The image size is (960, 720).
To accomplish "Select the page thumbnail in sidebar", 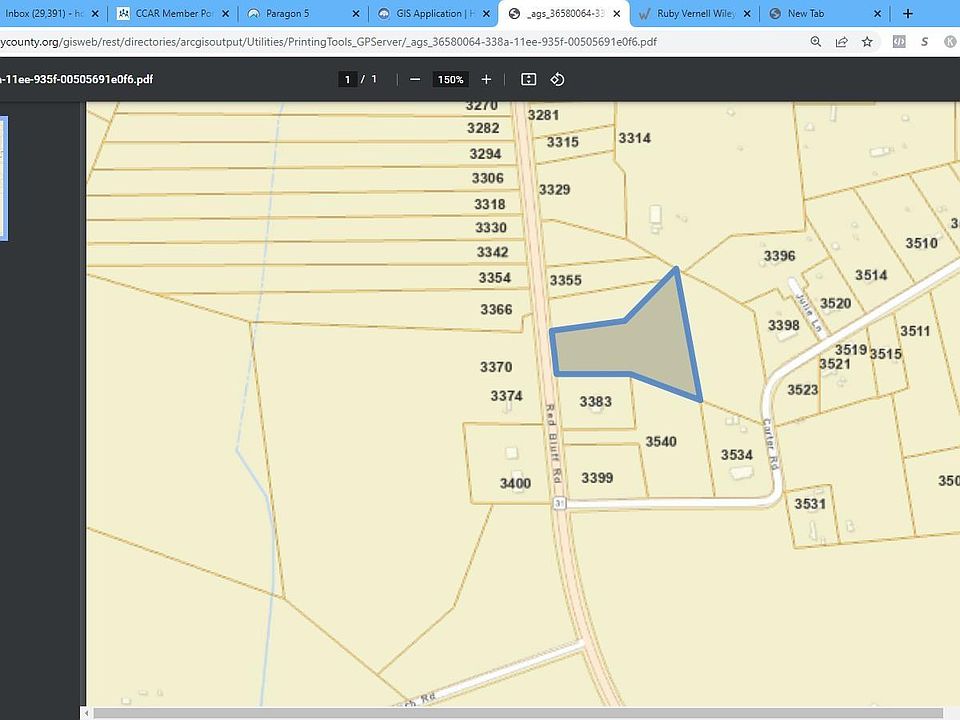I will click(4, 178).
